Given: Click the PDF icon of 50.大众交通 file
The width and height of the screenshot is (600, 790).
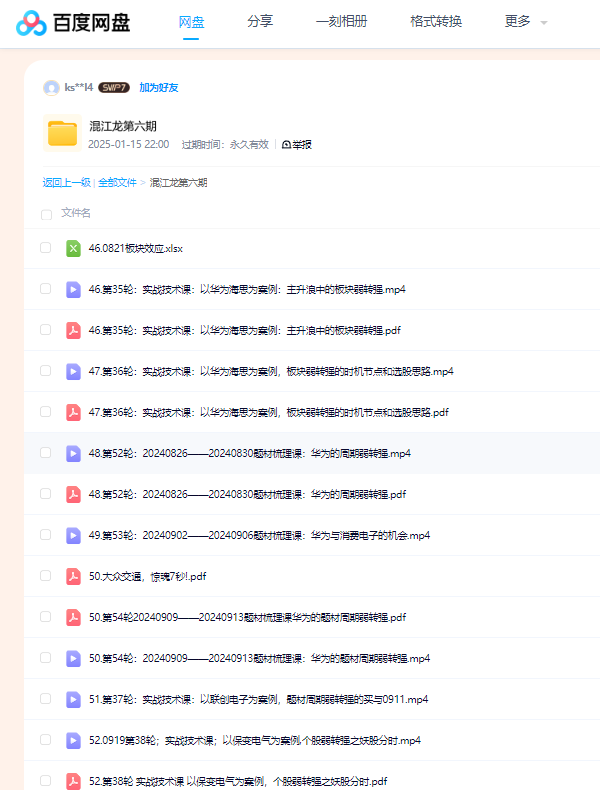Looking at the screenshot, I should tap(74, 576).
